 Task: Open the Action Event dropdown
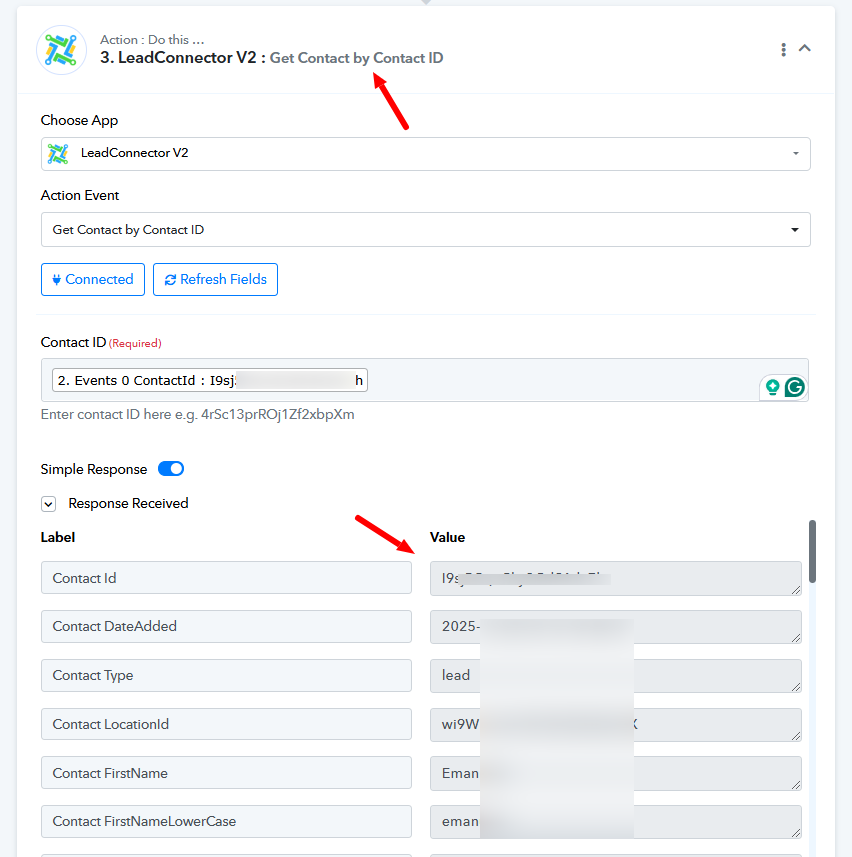pyautogui.click(x=425, y=230)
